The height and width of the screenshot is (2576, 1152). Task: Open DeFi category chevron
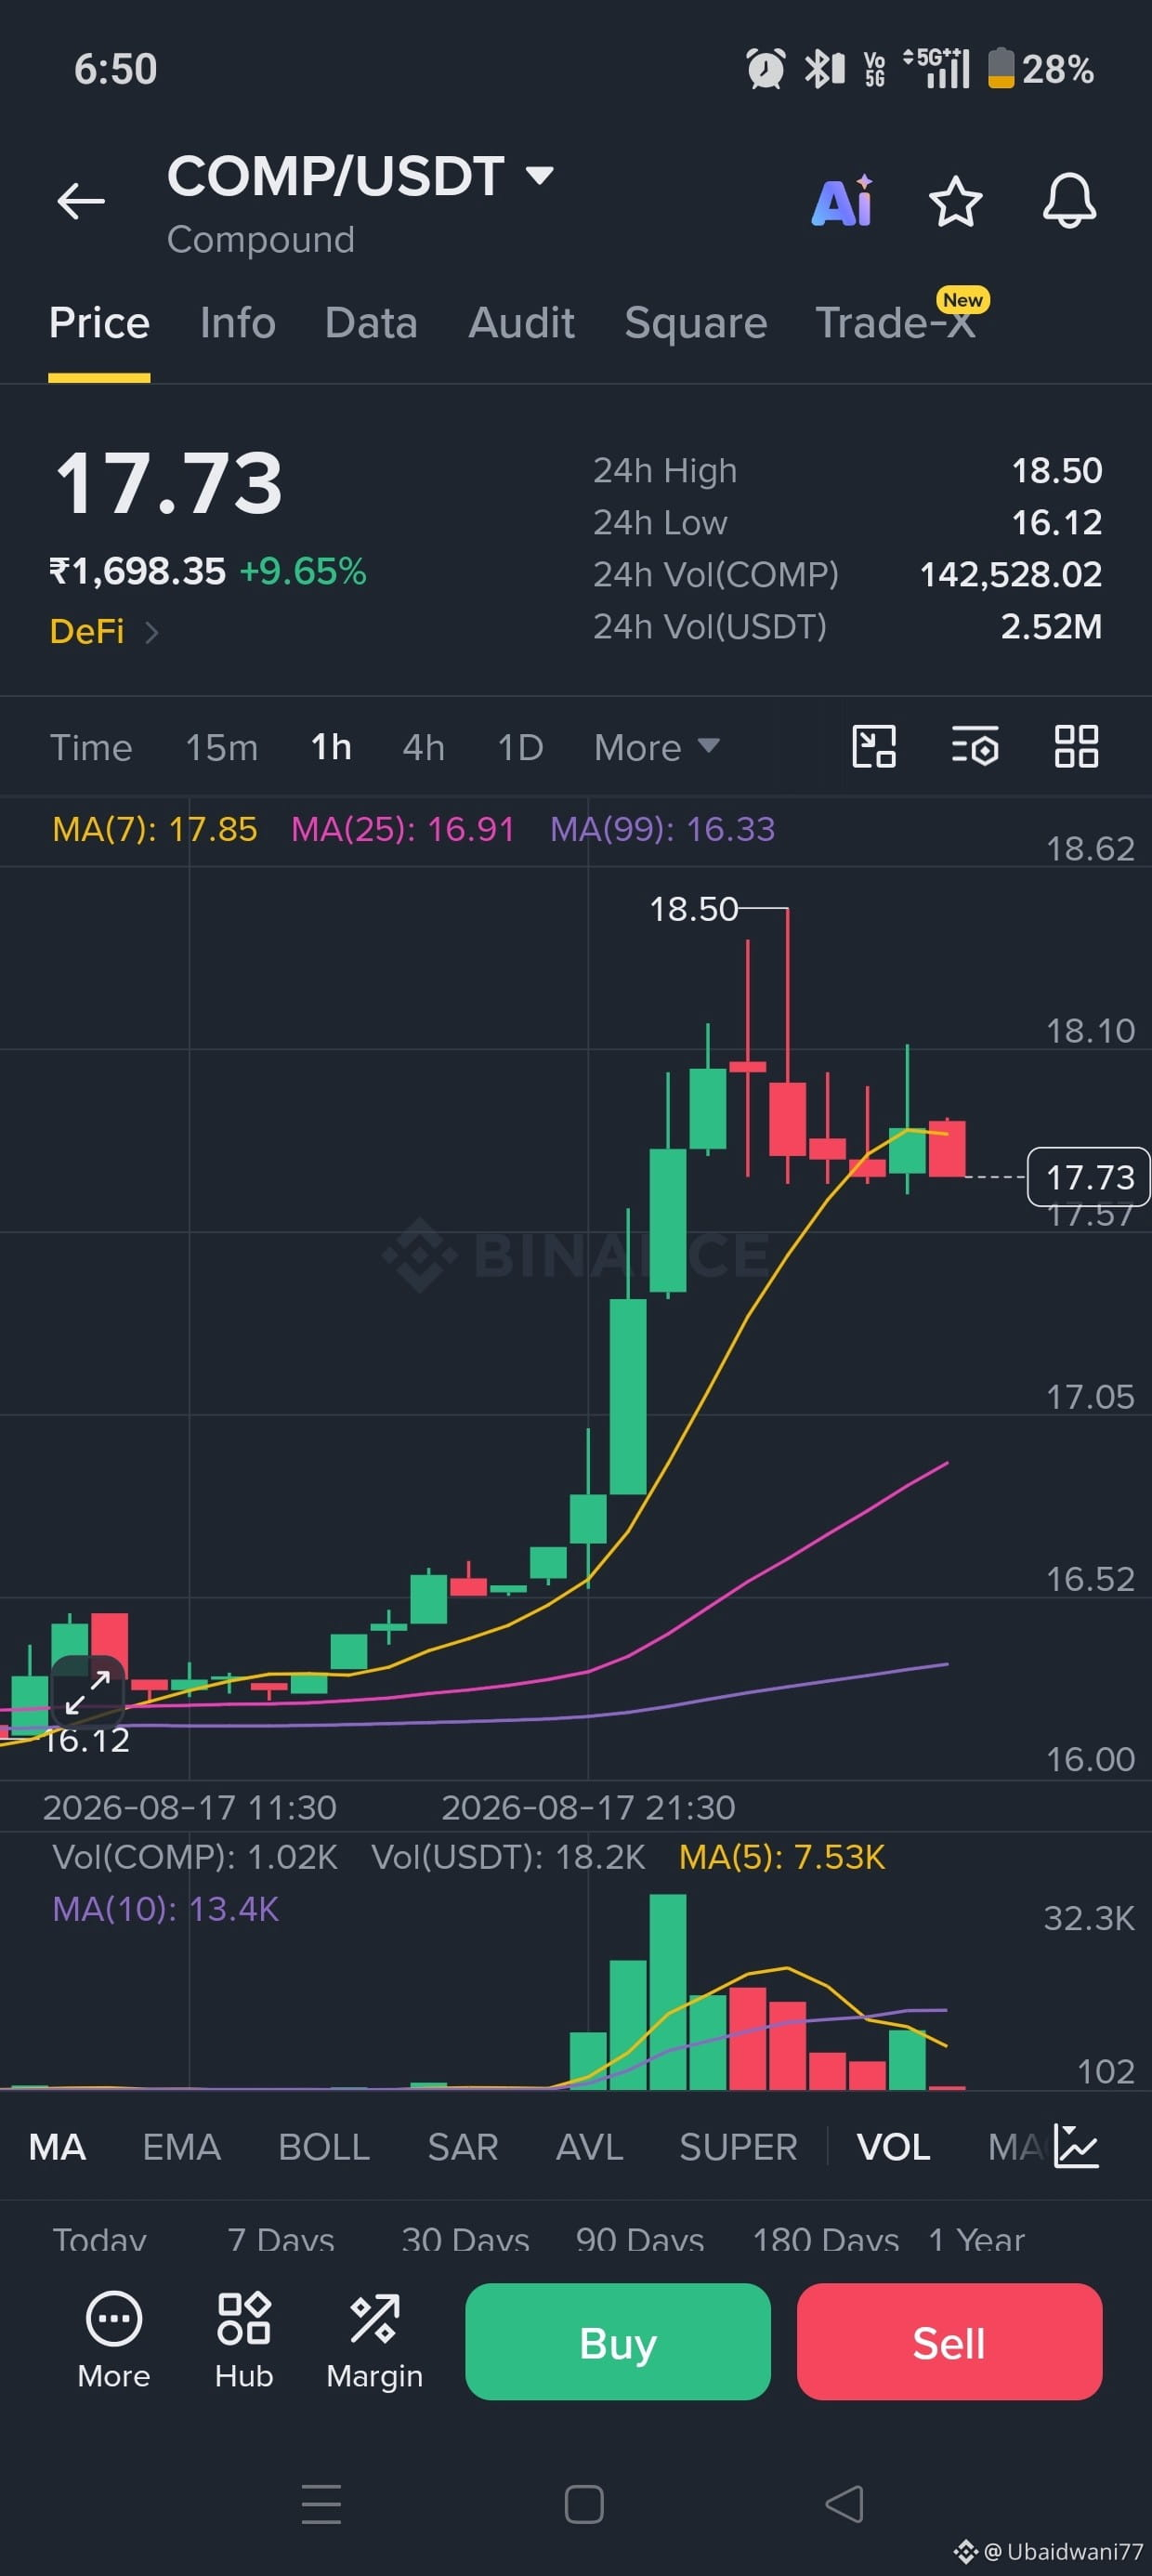(x=151, y=632)
